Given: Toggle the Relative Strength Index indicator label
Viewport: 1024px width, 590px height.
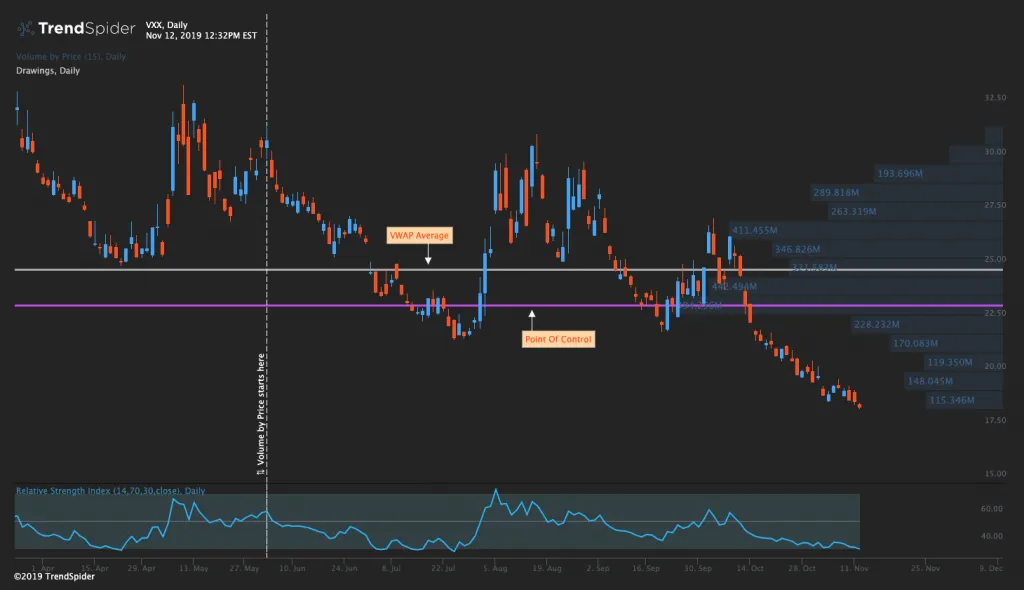Looking at the screenshot, I should click(110, 491).
